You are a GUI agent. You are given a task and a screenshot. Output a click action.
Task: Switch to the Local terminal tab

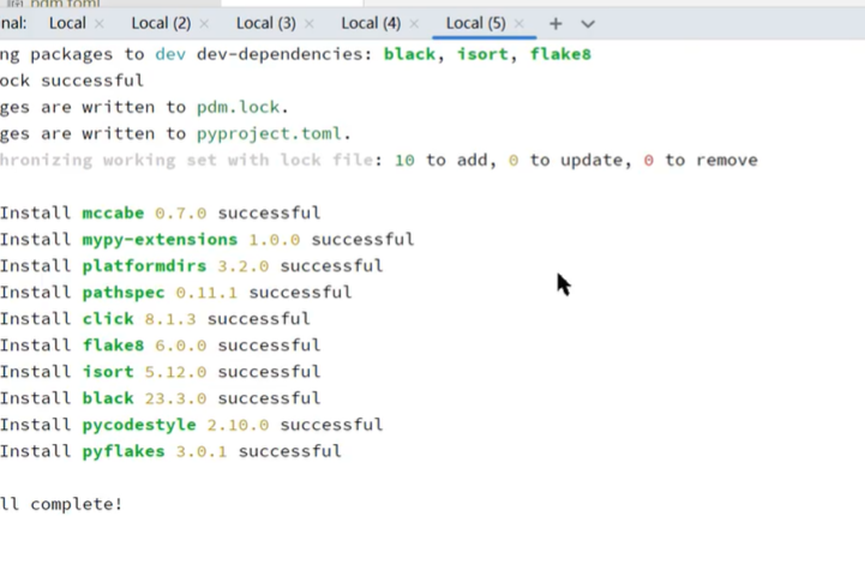pos(67,23)
